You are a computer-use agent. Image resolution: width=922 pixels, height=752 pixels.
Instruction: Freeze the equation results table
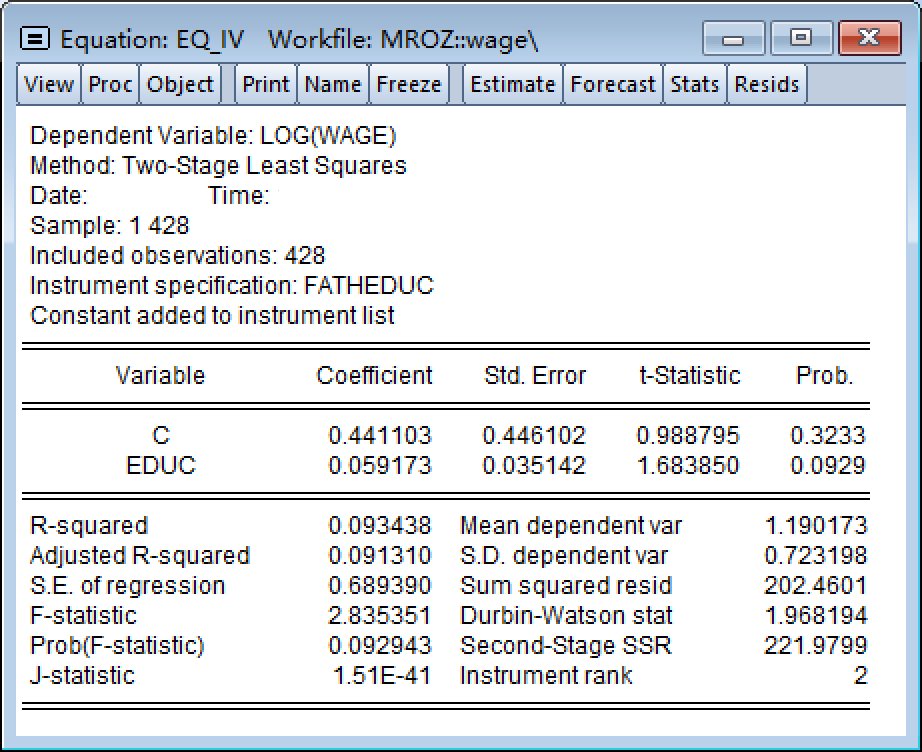pyautogui.click(x=408, y=85)
